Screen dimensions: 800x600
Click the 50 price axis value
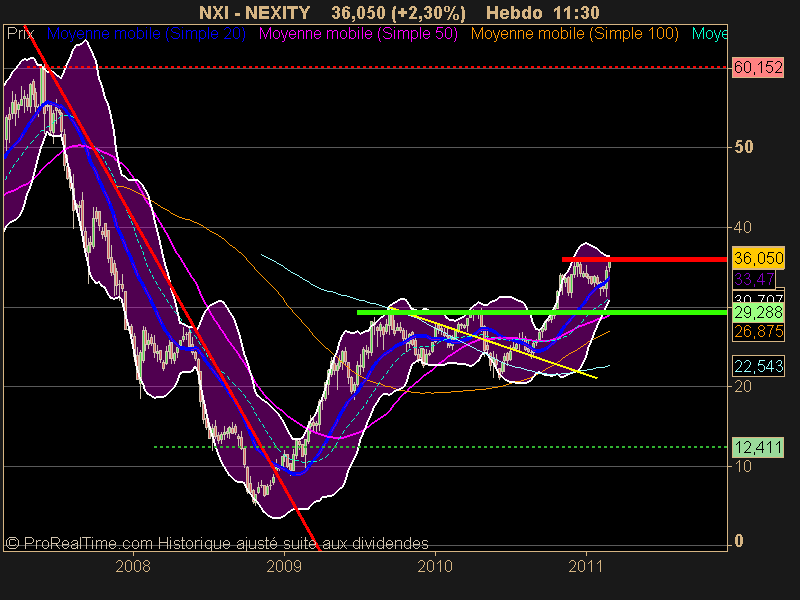tap(743, 147)
